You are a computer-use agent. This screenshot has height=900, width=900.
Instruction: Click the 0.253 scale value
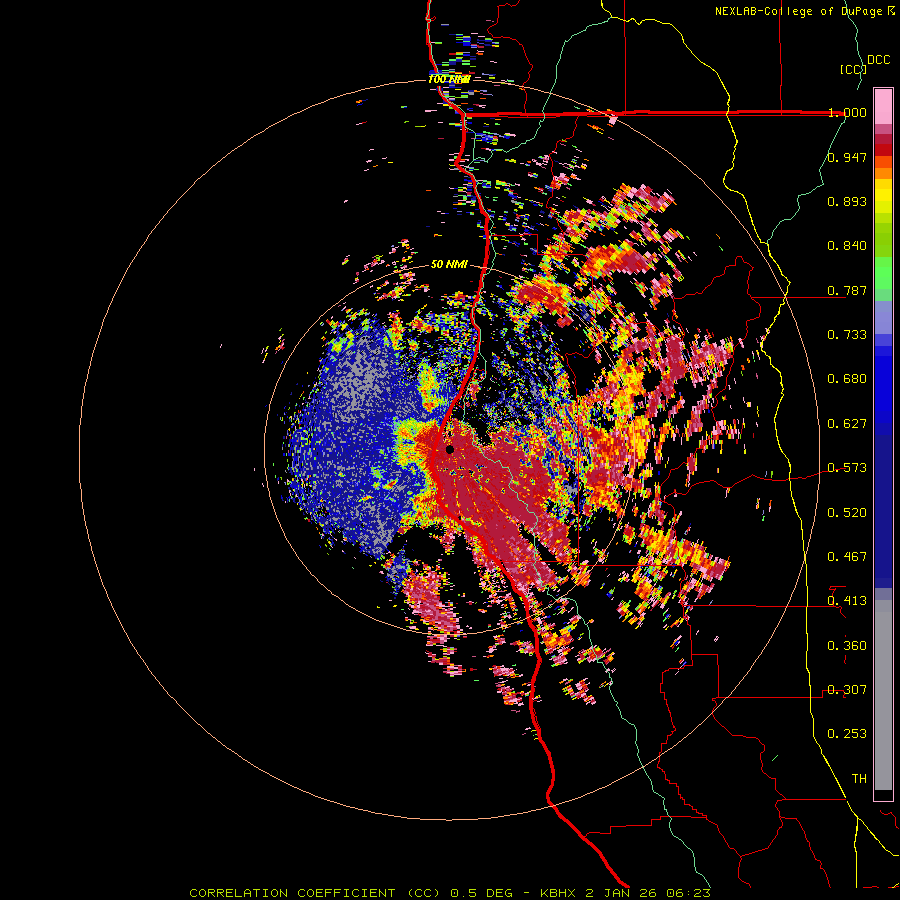[847, 734]
